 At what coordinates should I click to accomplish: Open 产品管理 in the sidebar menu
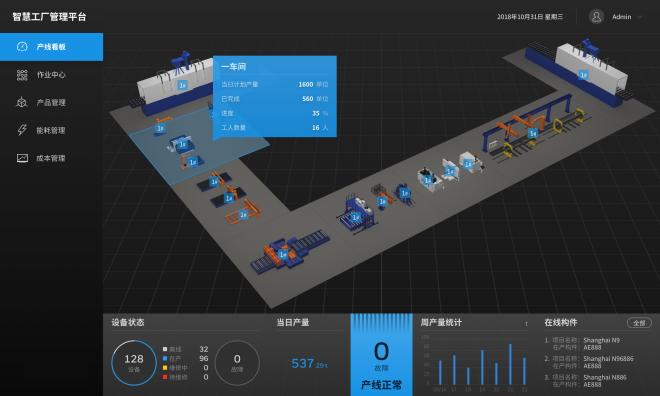tap(51, 103)
